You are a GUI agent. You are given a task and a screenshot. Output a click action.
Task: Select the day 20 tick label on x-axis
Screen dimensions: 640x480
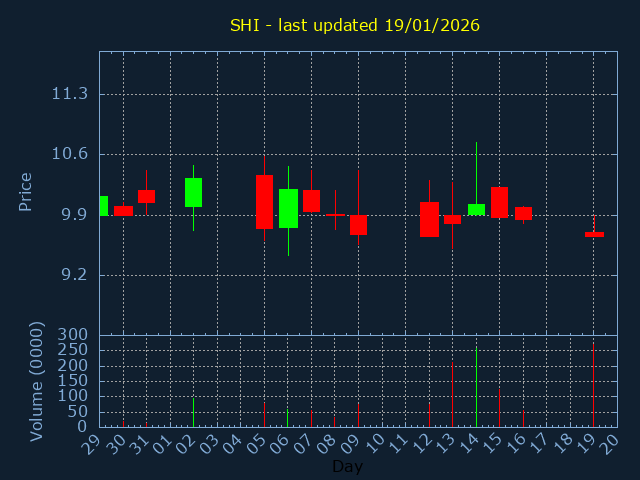[610, 441]
